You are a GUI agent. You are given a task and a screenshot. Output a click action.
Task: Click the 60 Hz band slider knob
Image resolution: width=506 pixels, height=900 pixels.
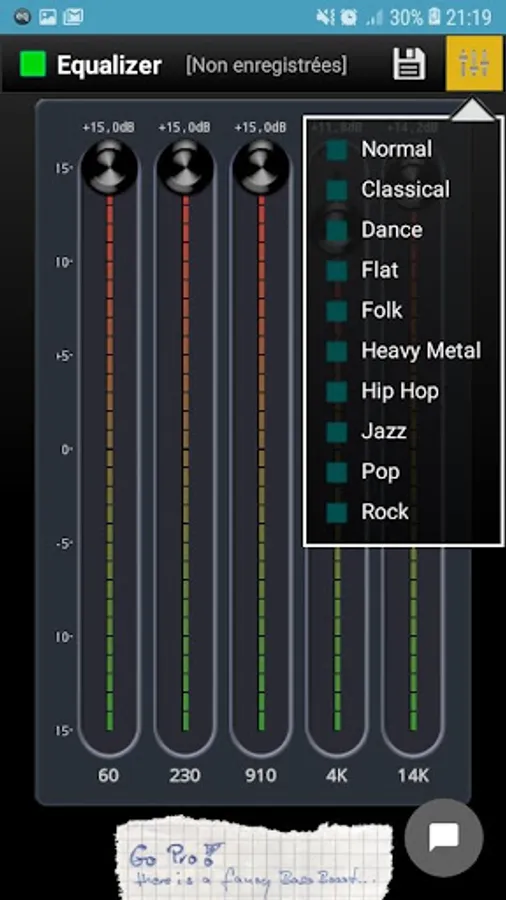(x=109, y=166)
